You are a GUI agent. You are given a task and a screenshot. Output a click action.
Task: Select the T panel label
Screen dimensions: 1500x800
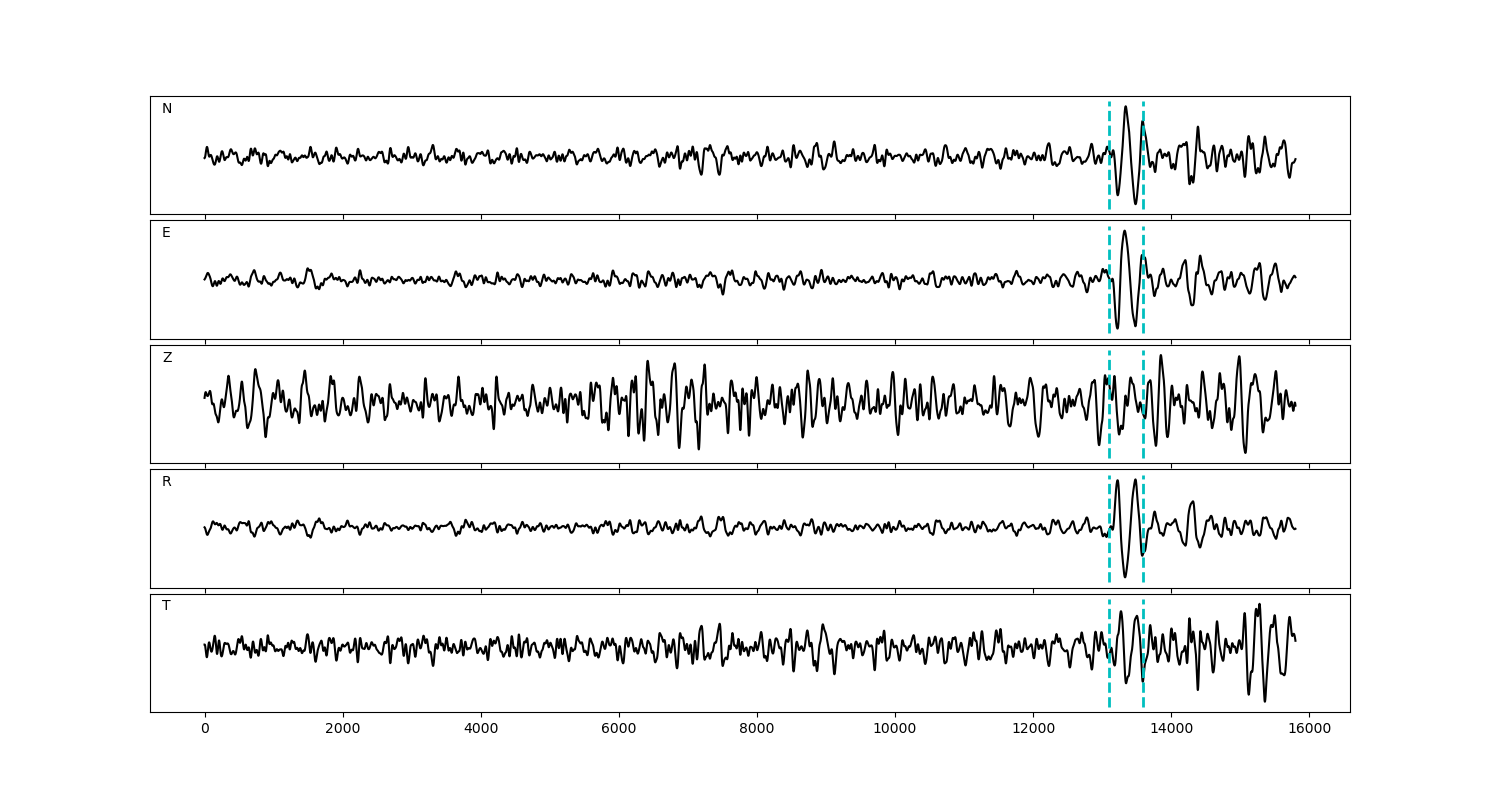pyautogui.click(x=166, y=606)
